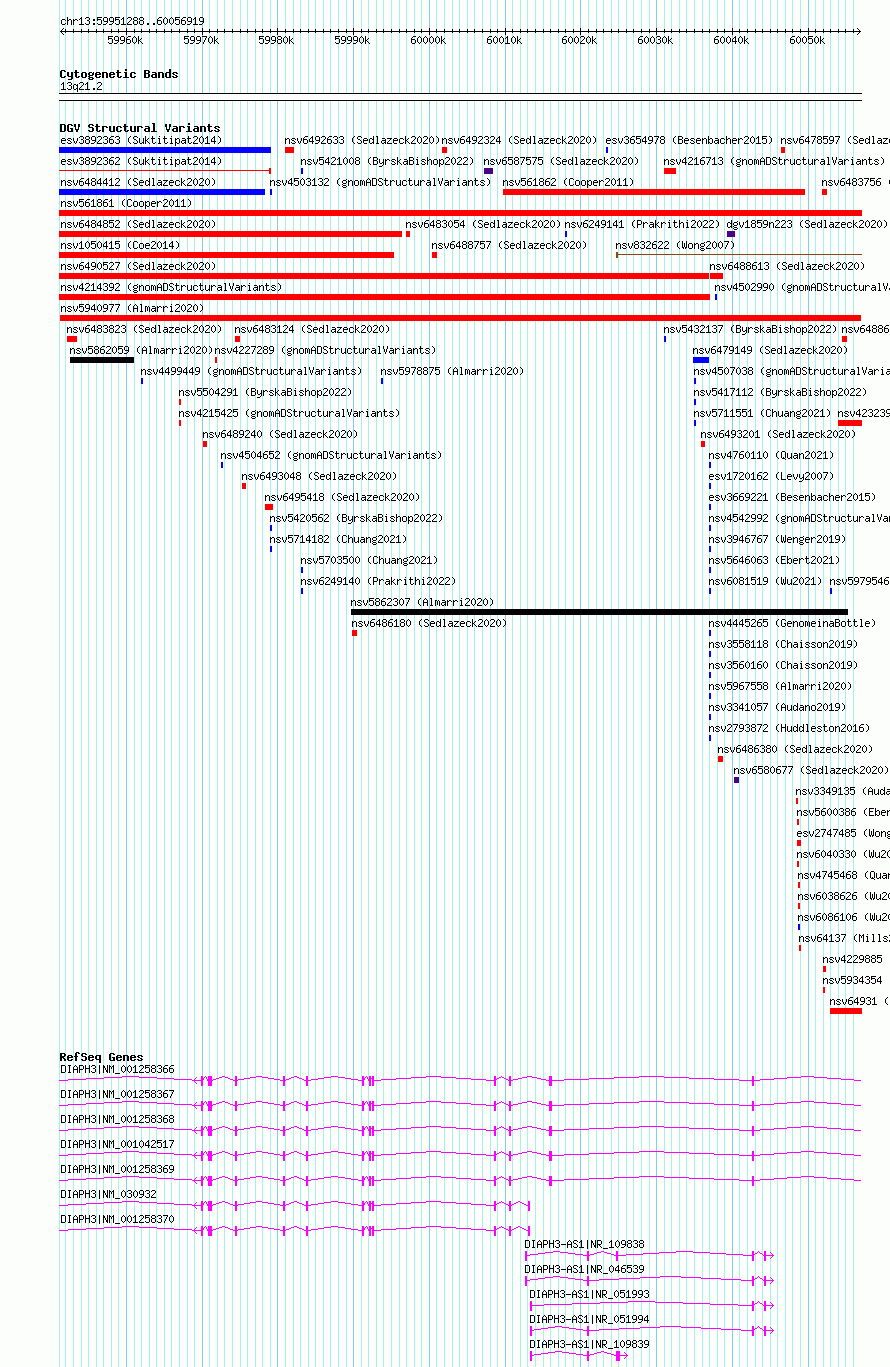890x1367 pixels.
Task: Select variant label nsv6484852 (Sedlazeck2020)
Action: (x=138, y=224)
